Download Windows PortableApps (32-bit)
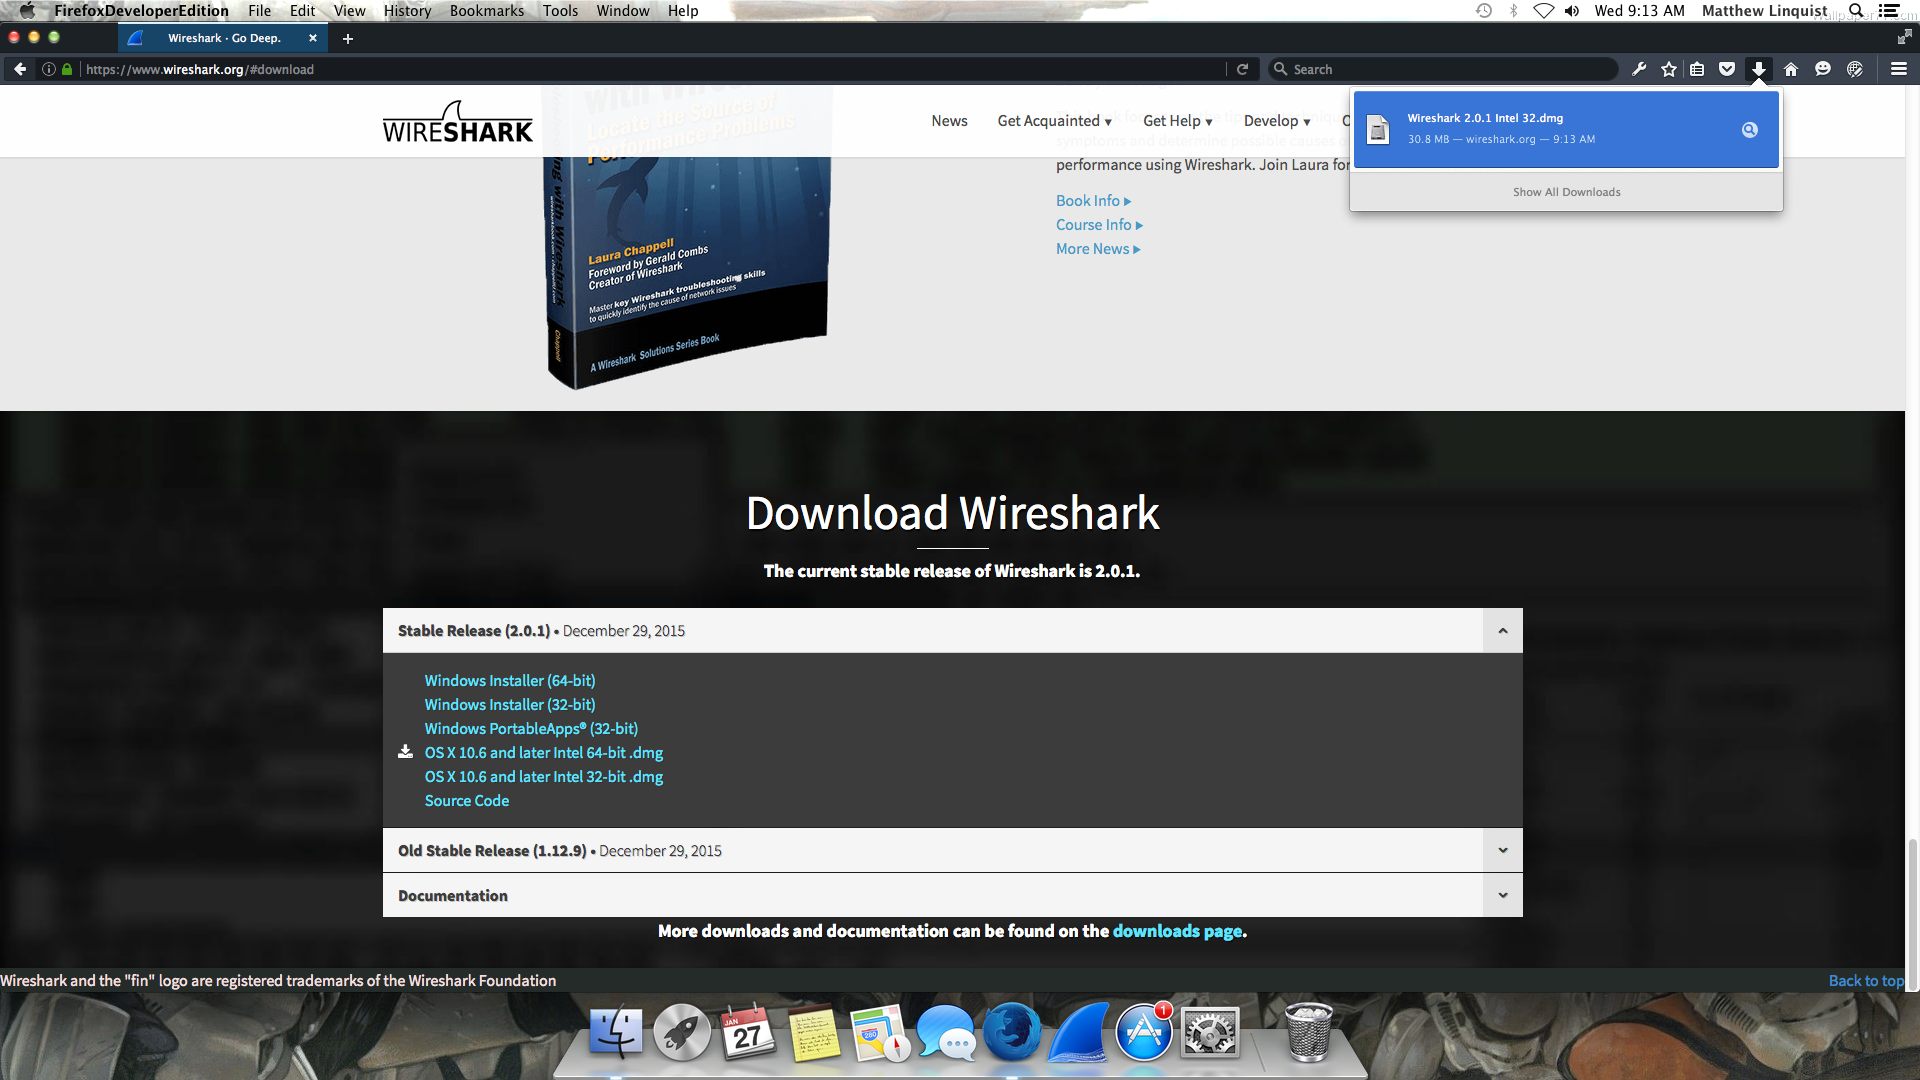This screenshot has height=1080, width=1920. tap(531, 729)
